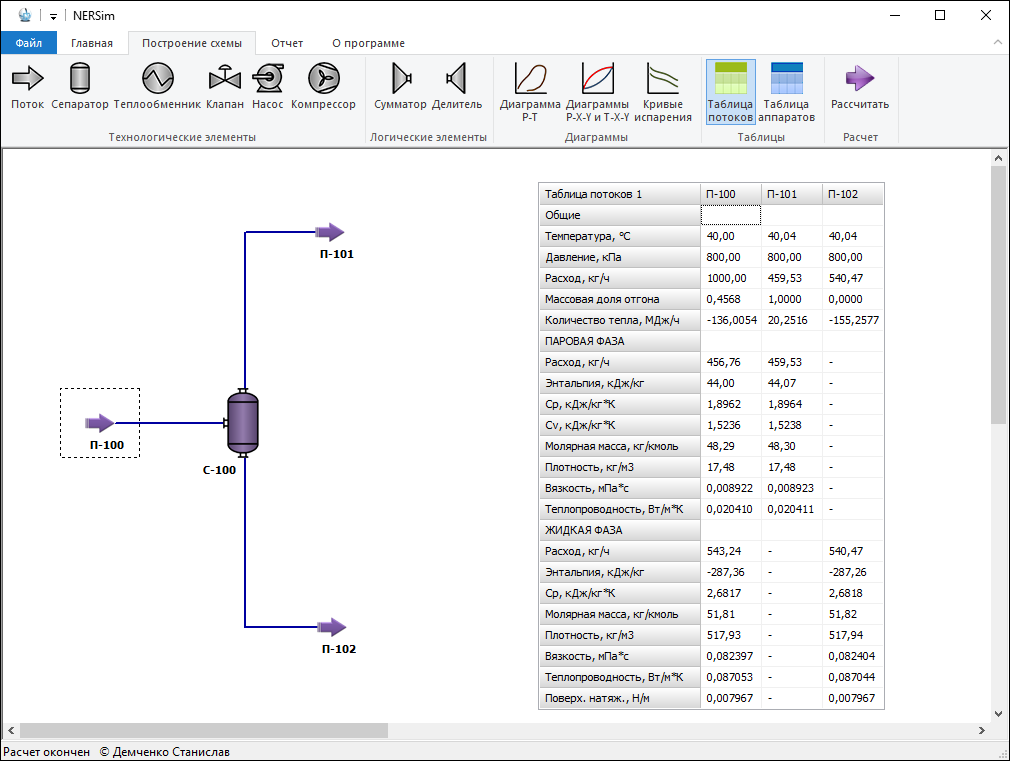Viewport: 1010px width, 761px height.
Task: Select the Насос pump element
Action: 267,86
